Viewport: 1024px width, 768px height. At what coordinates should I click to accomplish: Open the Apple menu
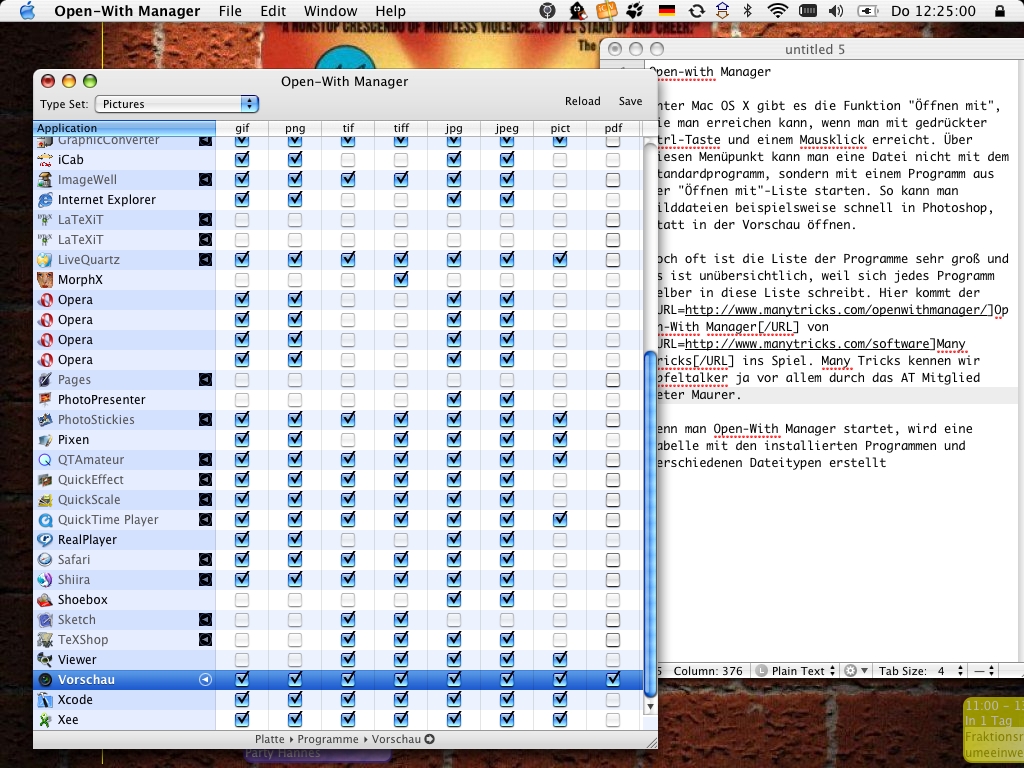[x=27, y=10]
